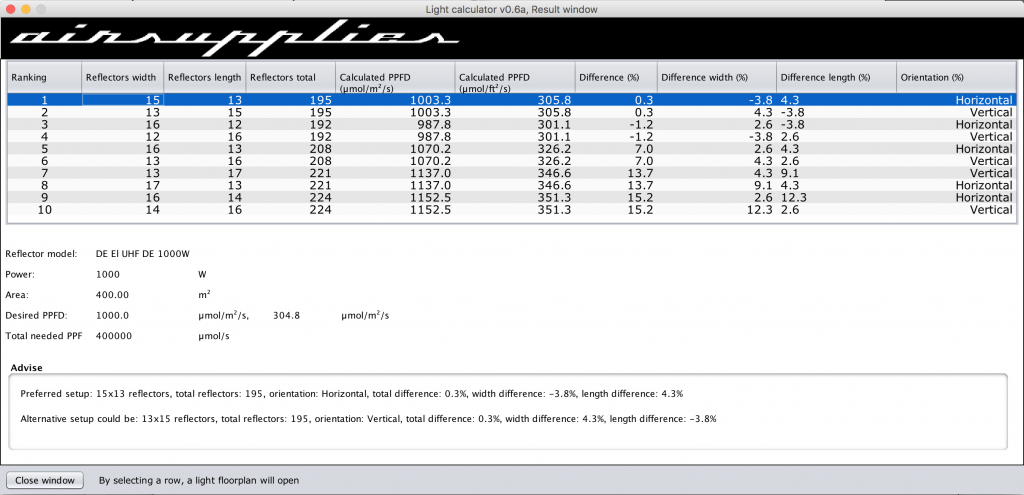Image resolution: width=1024 pixels, height=495 pixels.
Task: Select the ranking 2 row
Action: pos(500,113)
